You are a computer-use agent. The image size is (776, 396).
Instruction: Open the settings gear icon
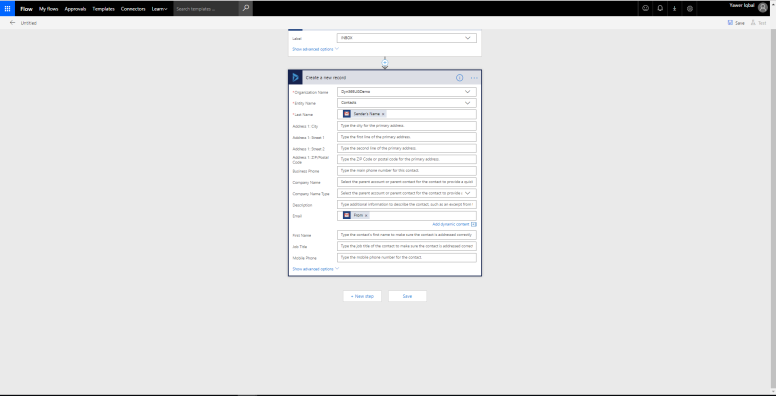(x=690, y=8)
